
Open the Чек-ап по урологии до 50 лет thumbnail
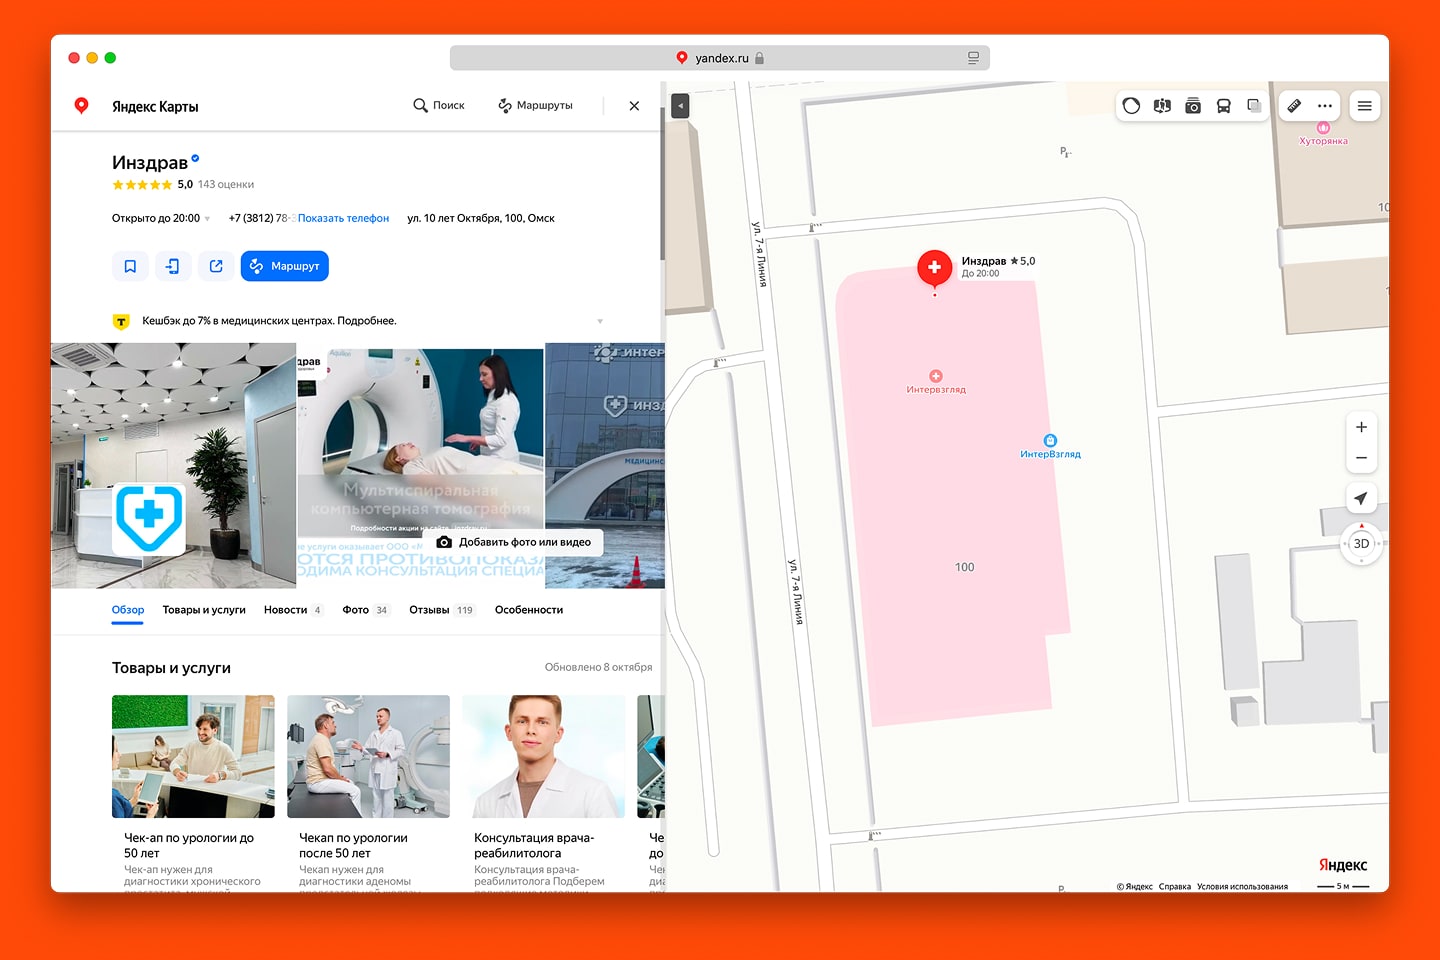tap(193, 756)
